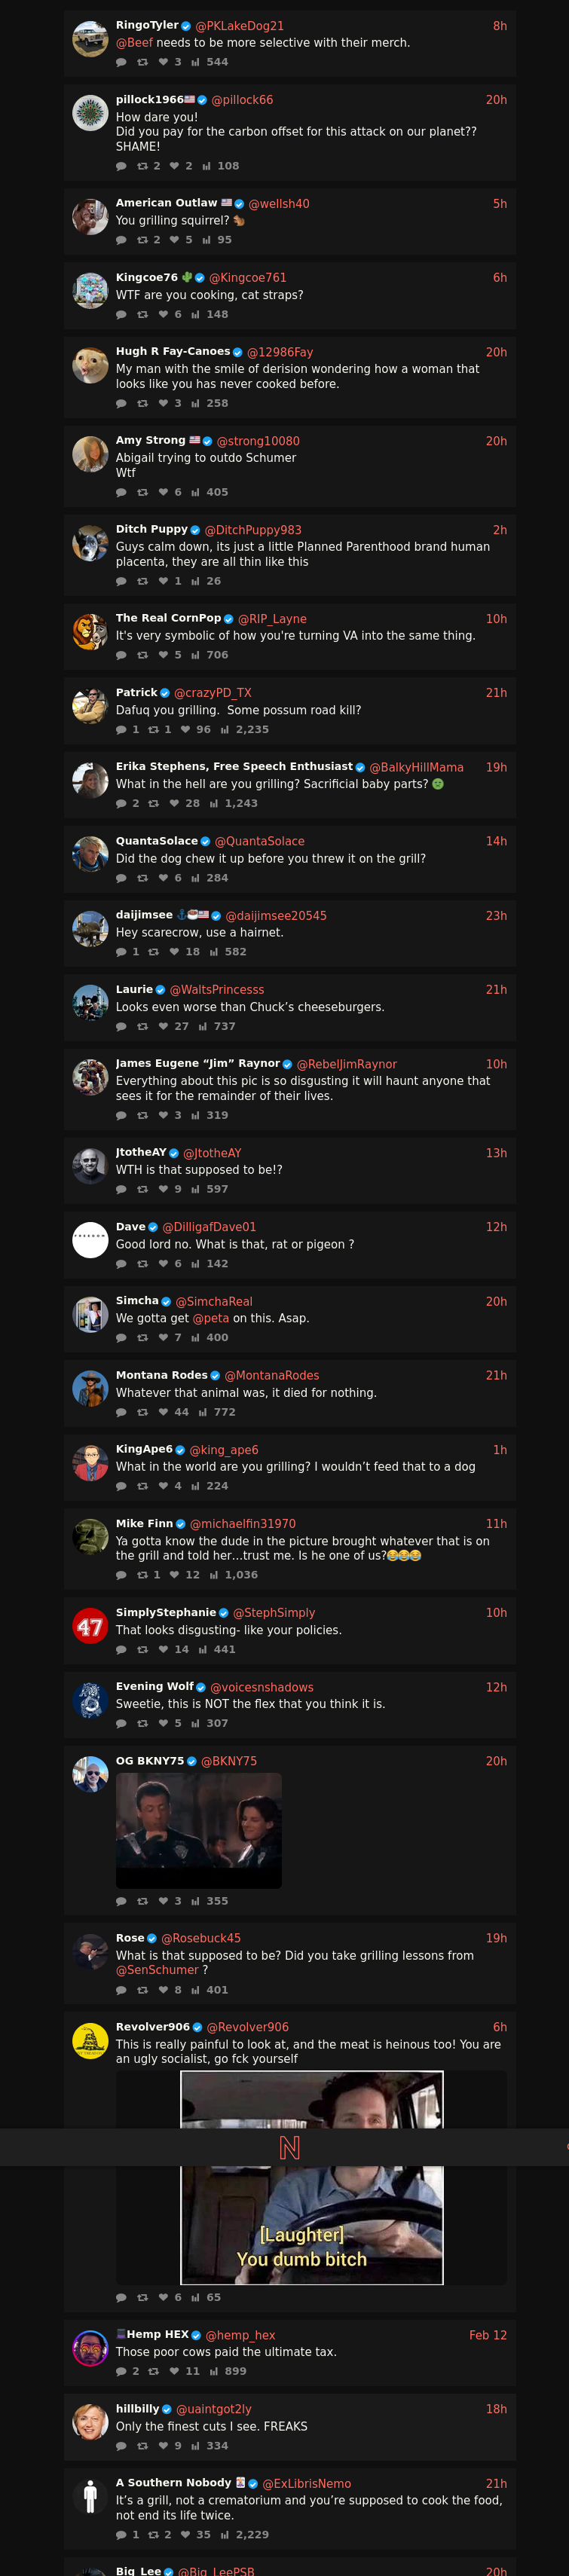
Task: Click the reply icon on RingoTyler's tweet
Action: [121, 62]
